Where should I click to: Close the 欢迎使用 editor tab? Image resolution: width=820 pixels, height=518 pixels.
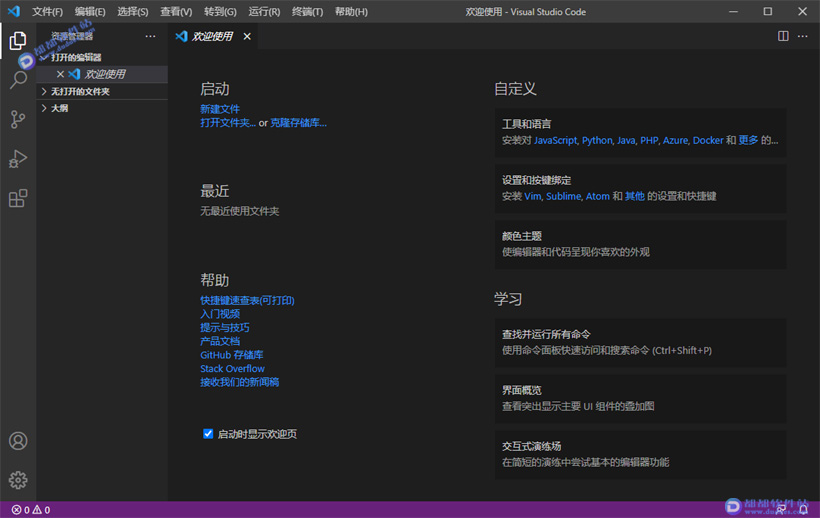point(247,36)
